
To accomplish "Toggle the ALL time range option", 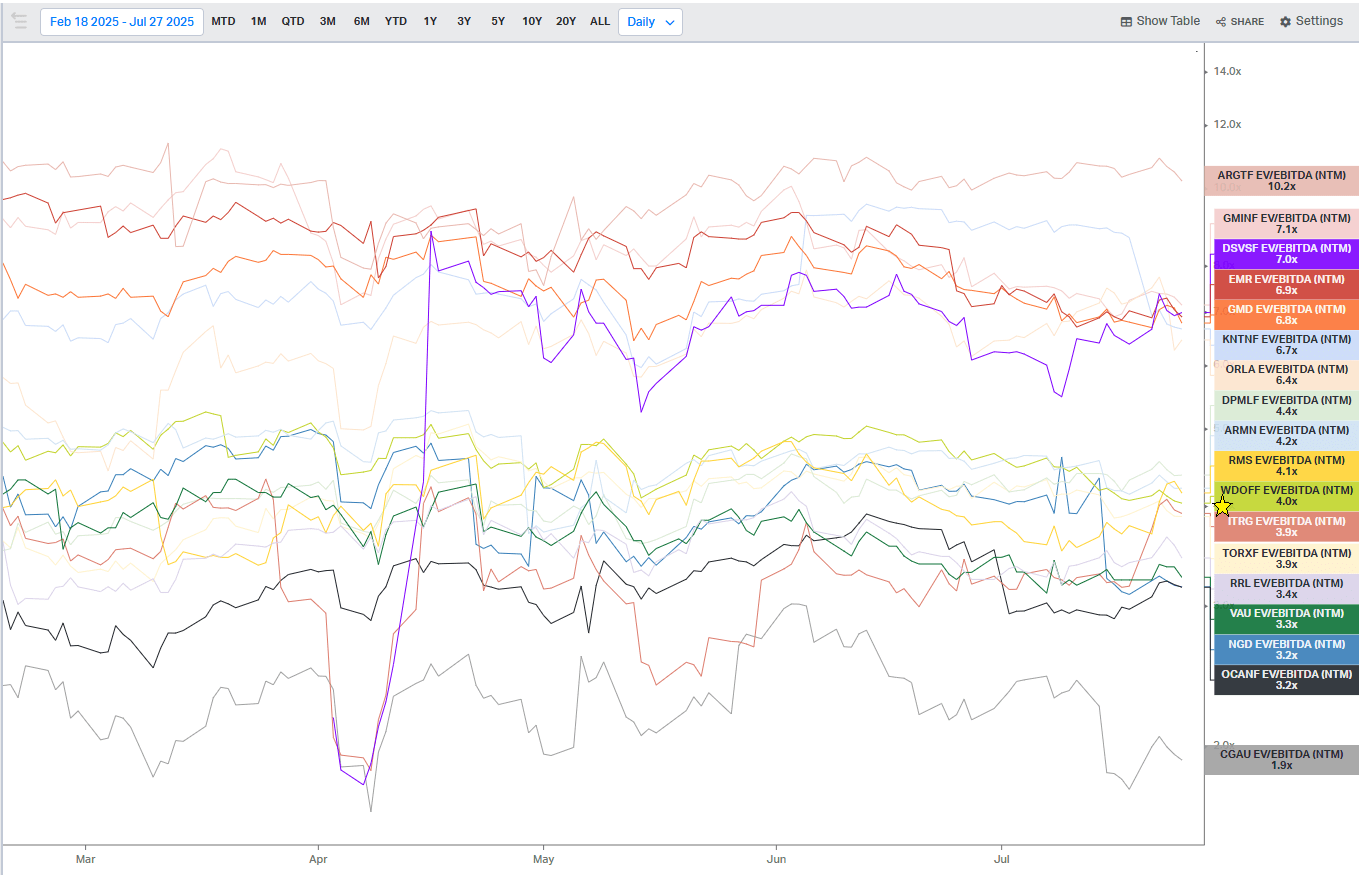I will [599, 20].
